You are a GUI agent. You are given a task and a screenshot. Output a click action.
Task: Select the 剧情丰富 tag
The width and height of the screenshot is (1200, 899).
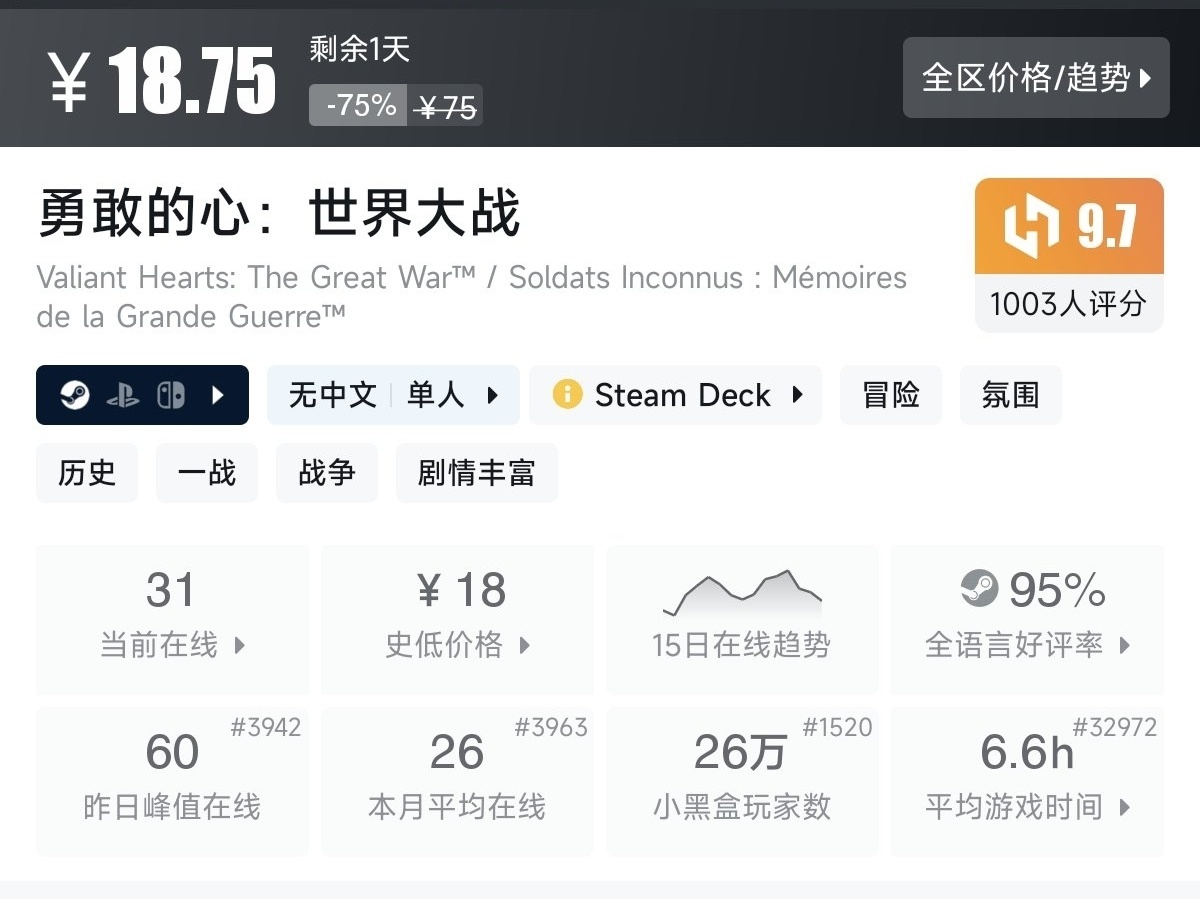476,473
